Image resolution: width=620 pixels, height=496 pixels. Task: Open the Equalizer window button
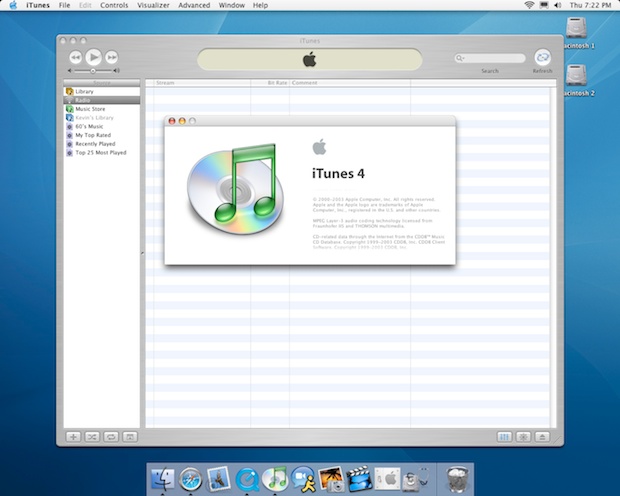pos(505,437)
